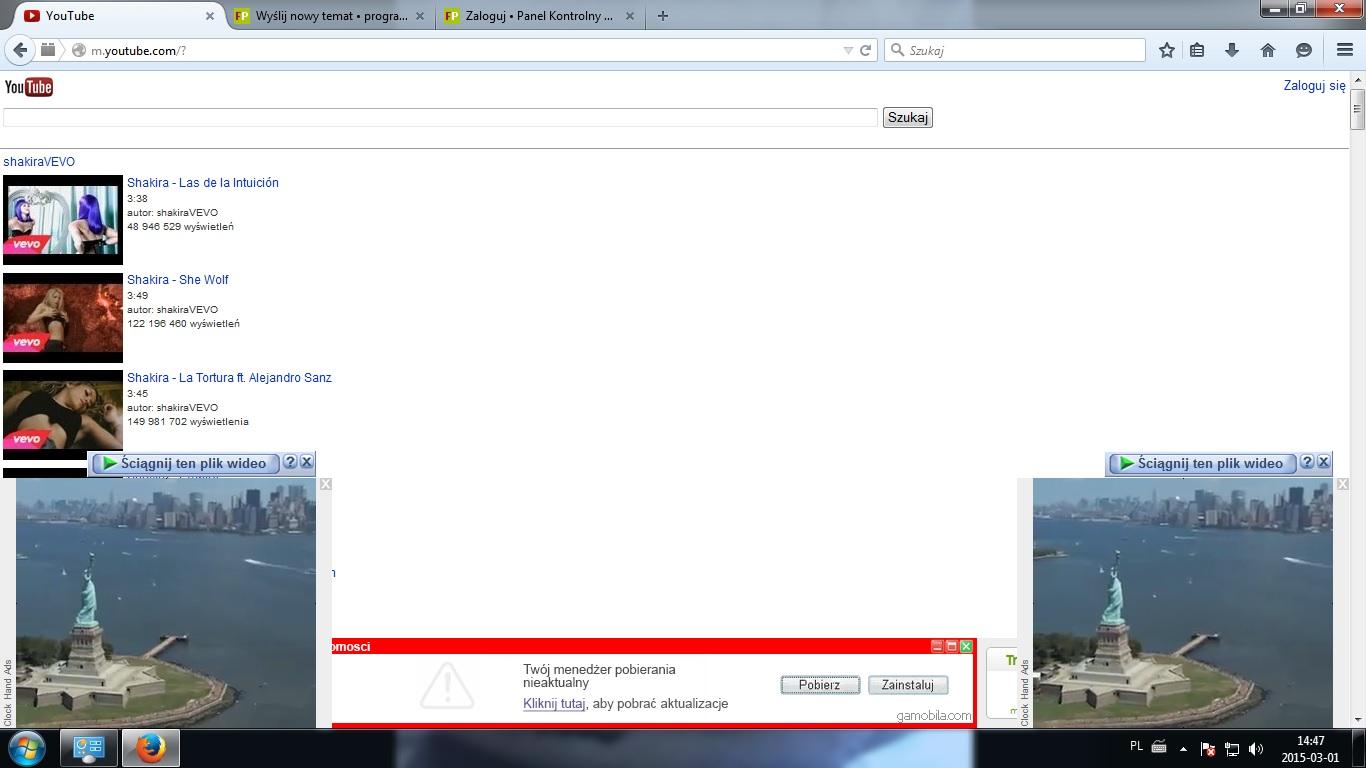This screenshot has width=1366, height=768.
Task: Close the left download video bar
Action: [x=307, y=462]
